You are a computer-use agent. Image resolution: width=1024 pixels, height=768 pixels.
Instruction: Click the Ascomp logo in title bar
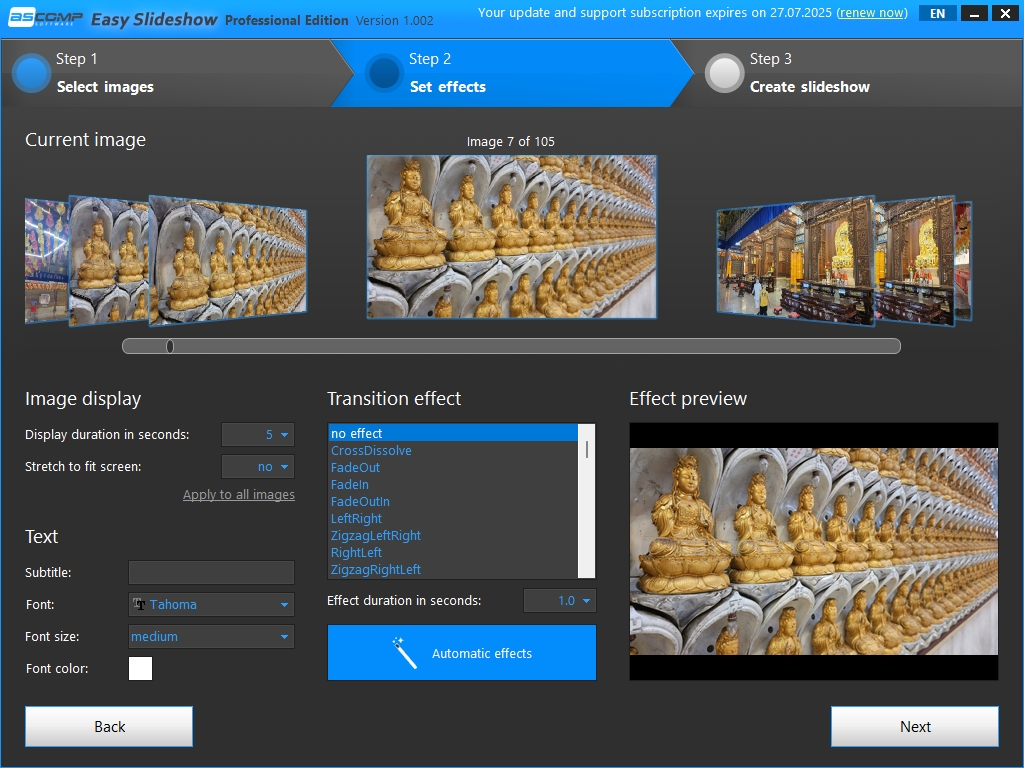coord(45,18)
